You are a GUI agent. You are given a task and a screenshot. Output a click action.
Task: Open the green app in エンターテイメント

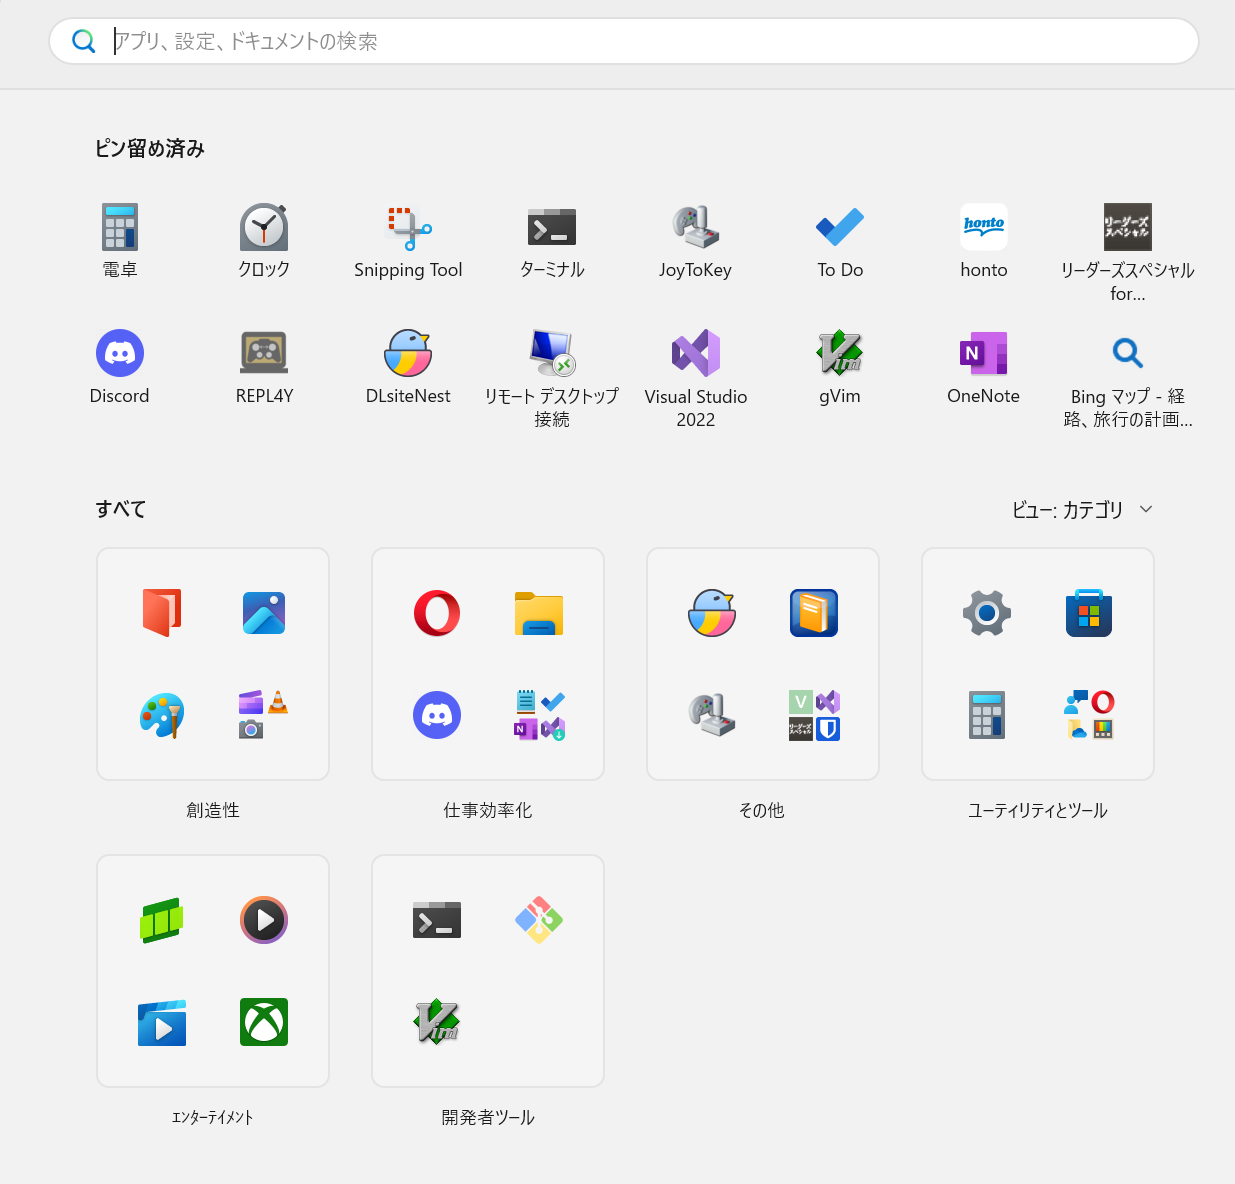pos(162,920)
